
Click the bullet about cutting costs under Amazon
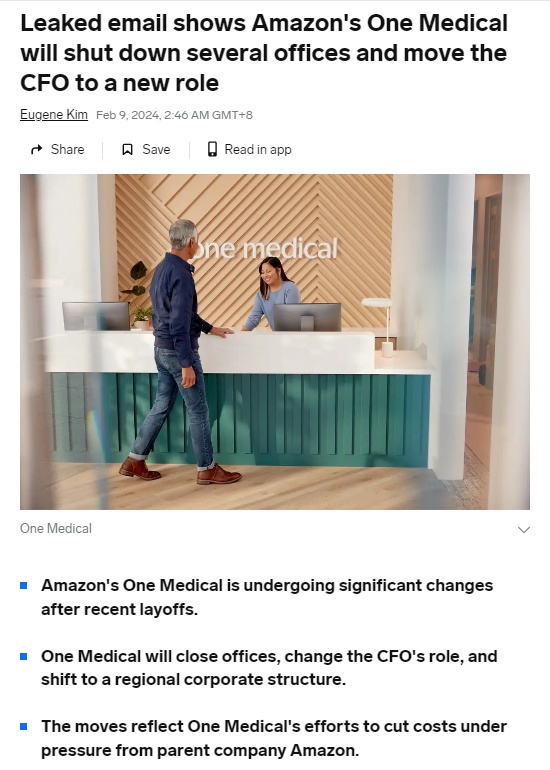click(274, 738)
